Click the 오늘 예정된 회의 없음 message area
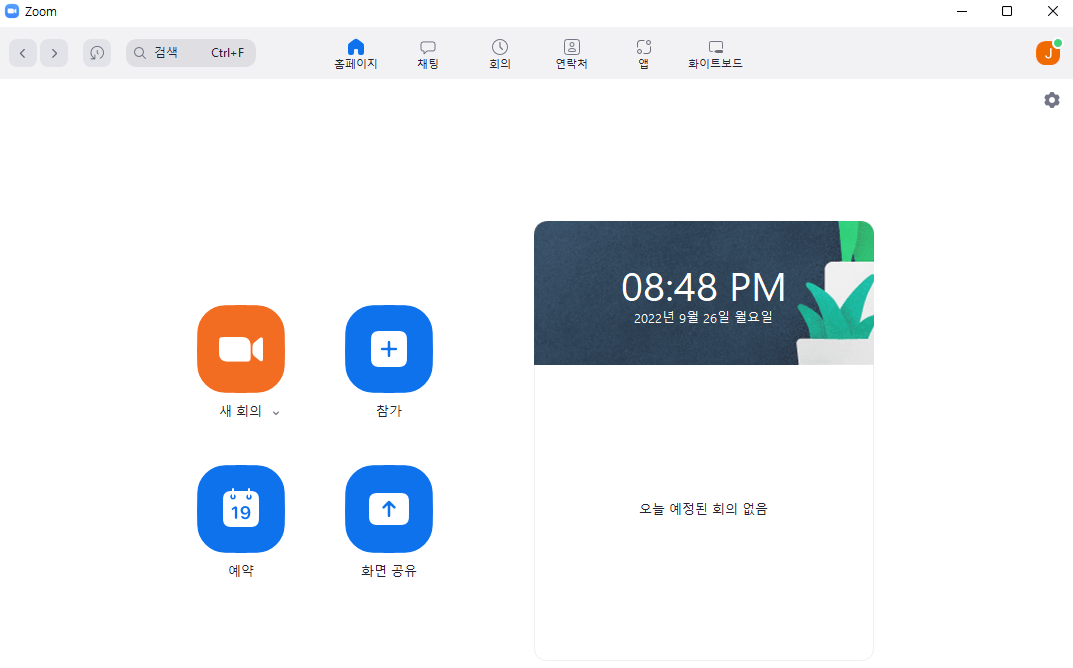 click(703, 509)
